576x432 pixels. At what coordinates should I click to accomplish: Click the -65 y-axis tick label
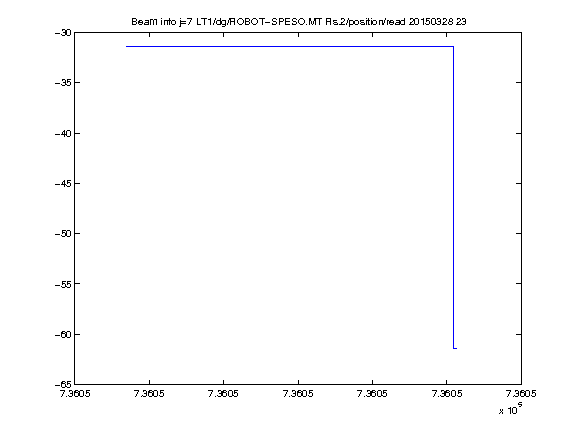[63, 385]
